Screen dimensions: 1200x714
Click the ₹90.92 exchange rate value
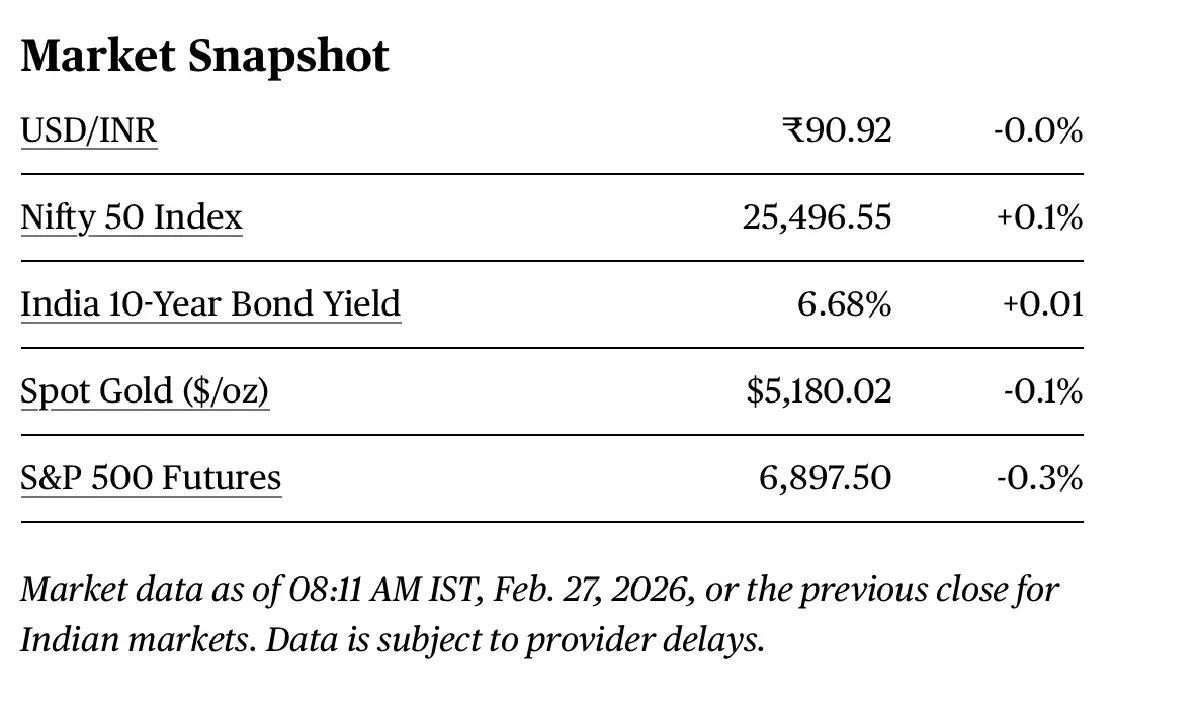(836, 131)
